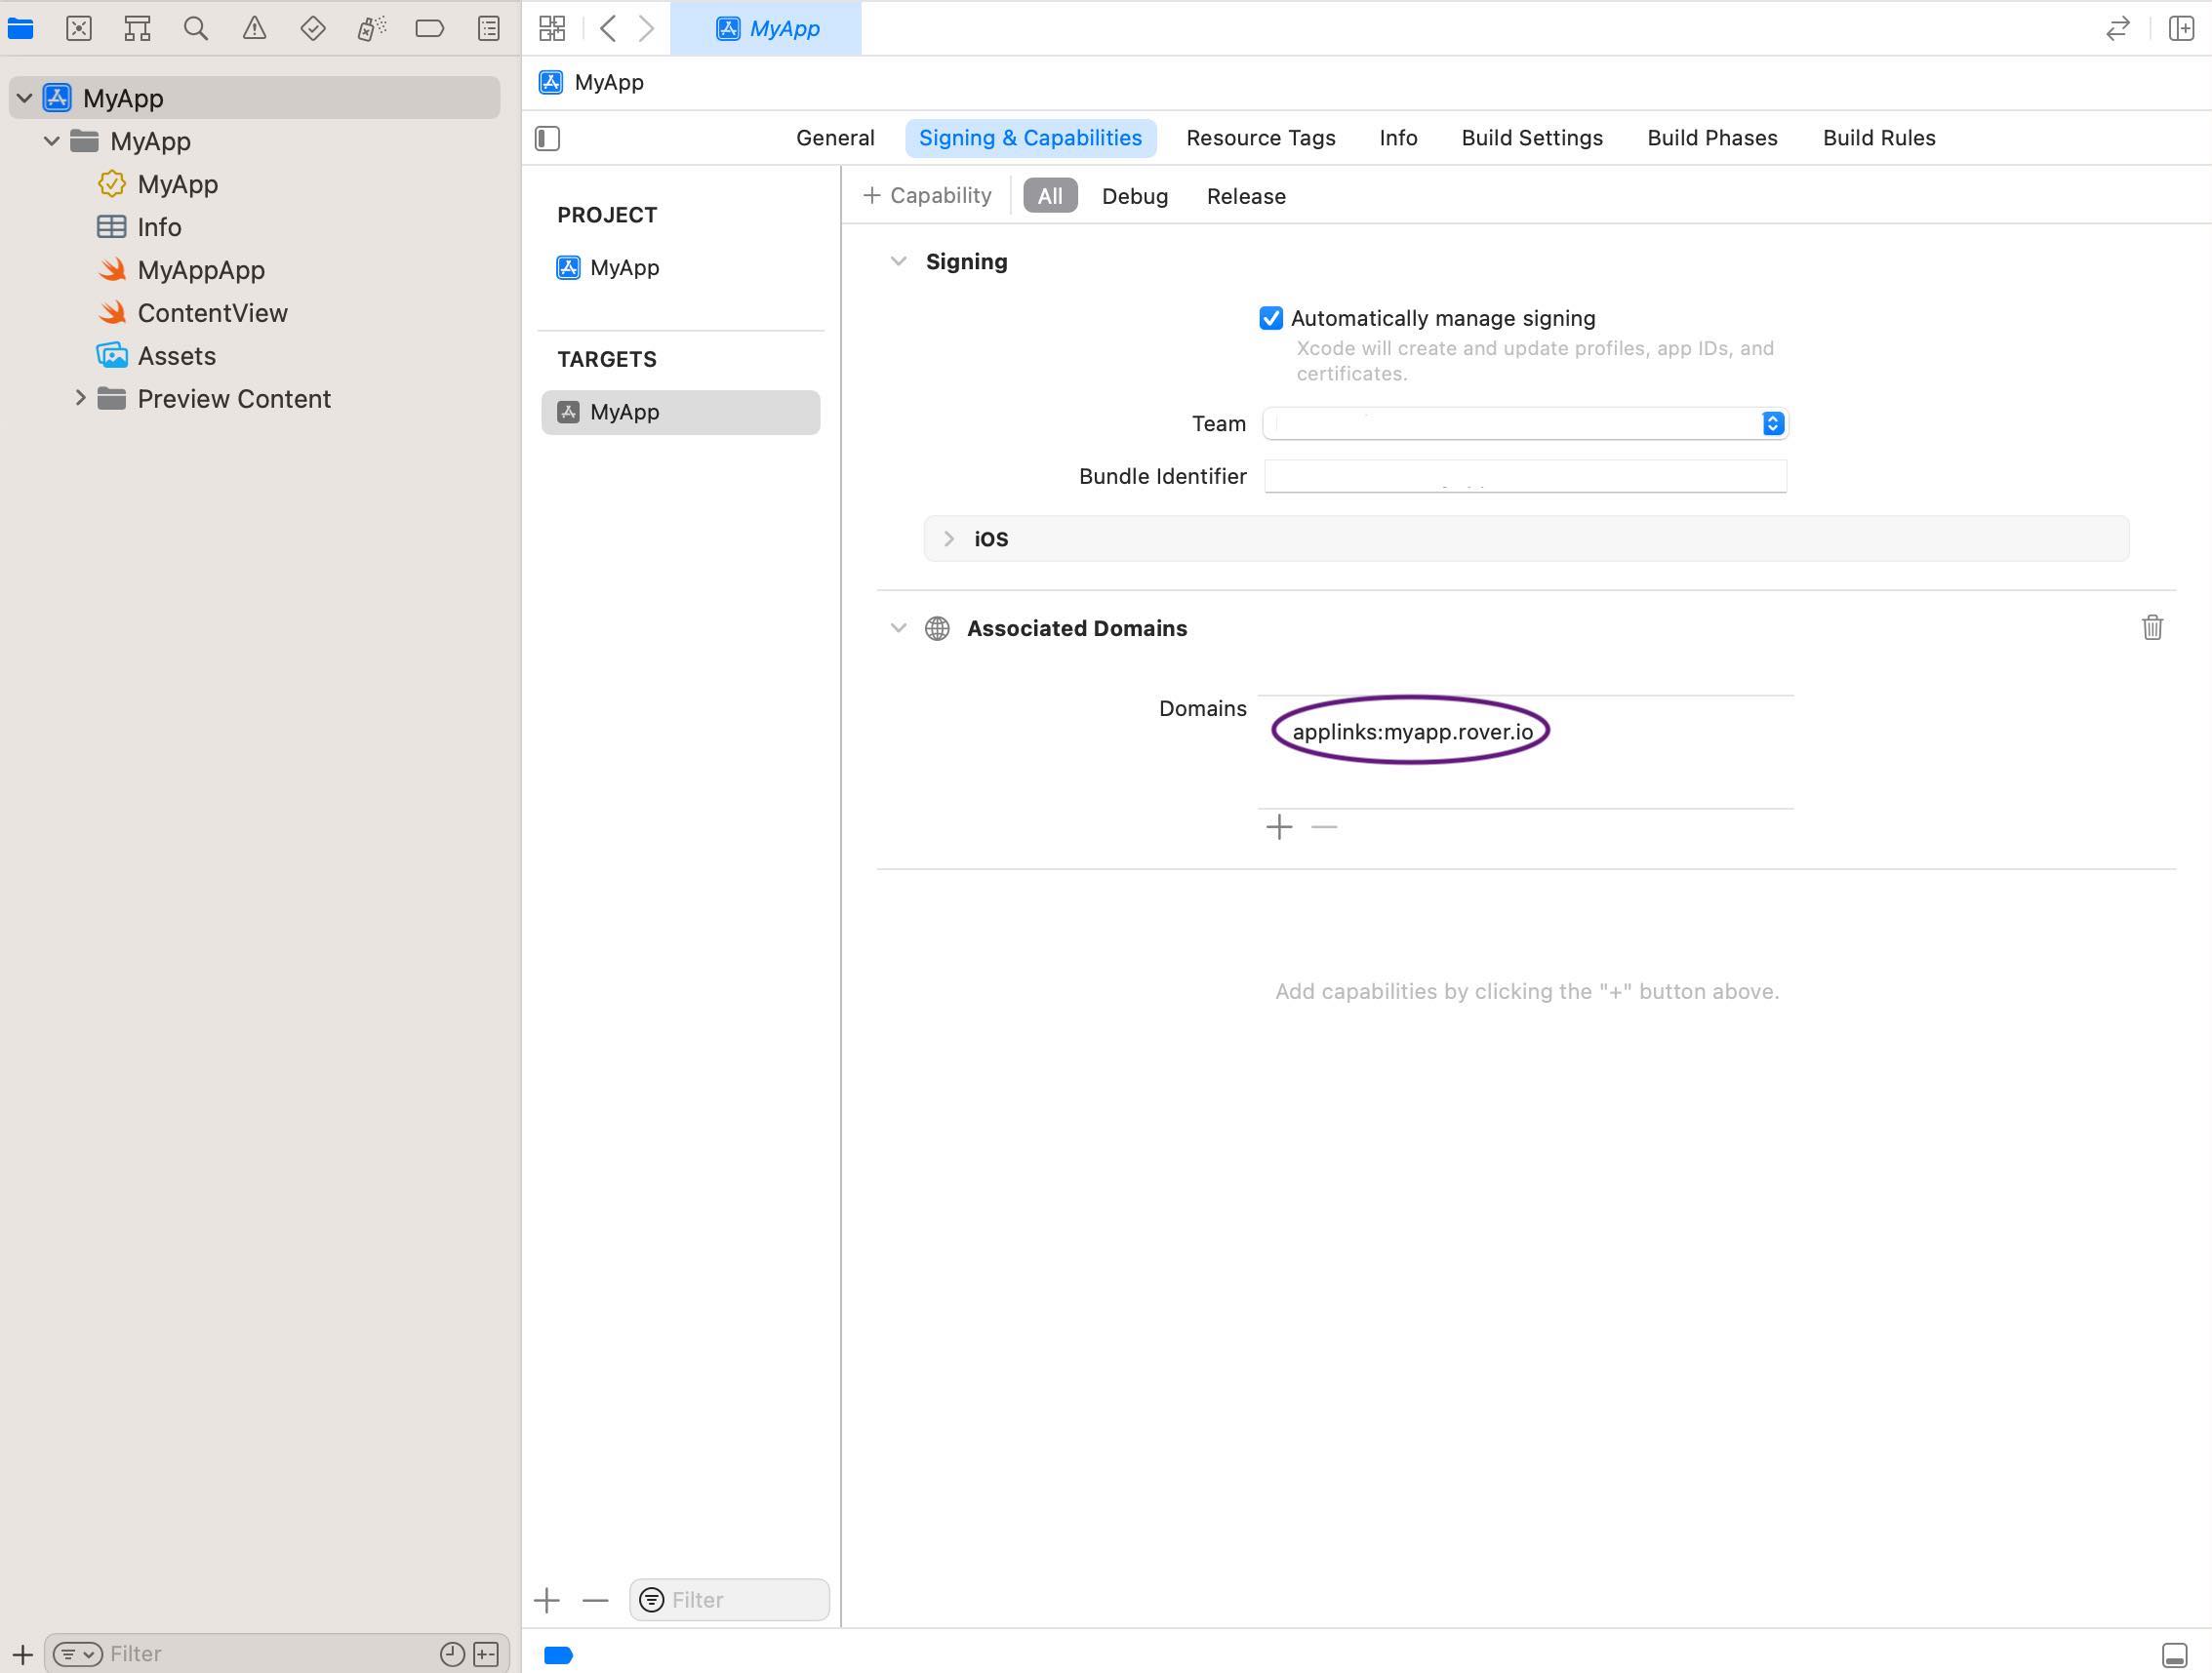2212x1673 pixels.
Task: Add an editor pane on right
Action: pyautogui.click(x=2181, y=28)
